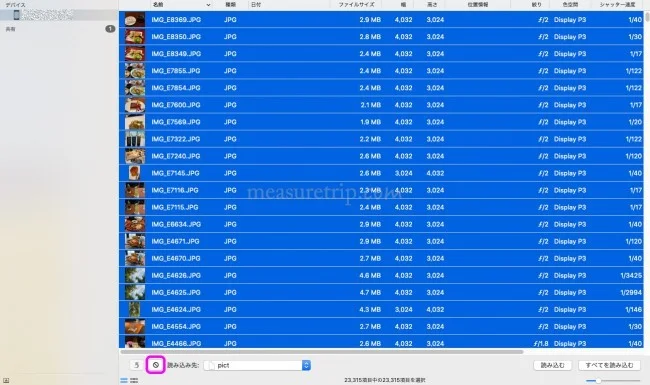Viewport: 650px width, 385px height.
Task: Click thumbnail of IMG_E7145.JPG
Action: pos(135,173)
